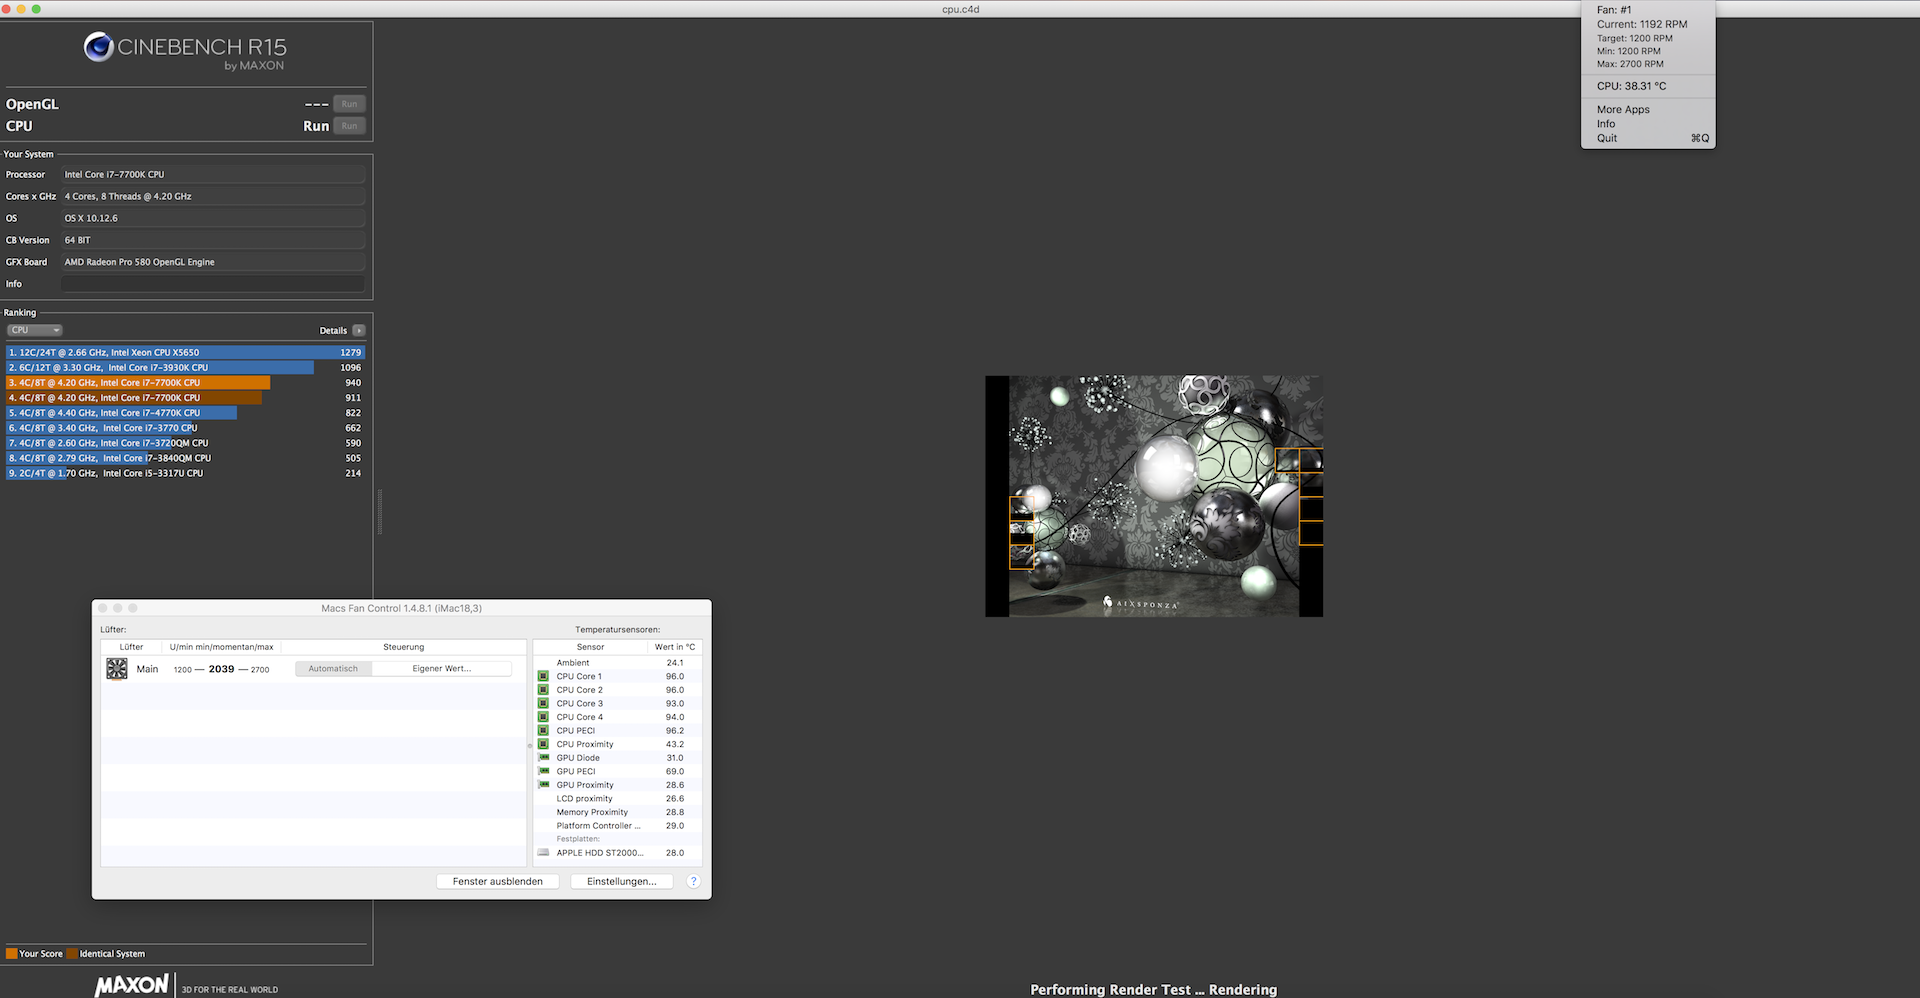Screen dimensions: 1920x998
Task: Click the Processor field Intel Core i7-7700K
Action: pos(213,174)
